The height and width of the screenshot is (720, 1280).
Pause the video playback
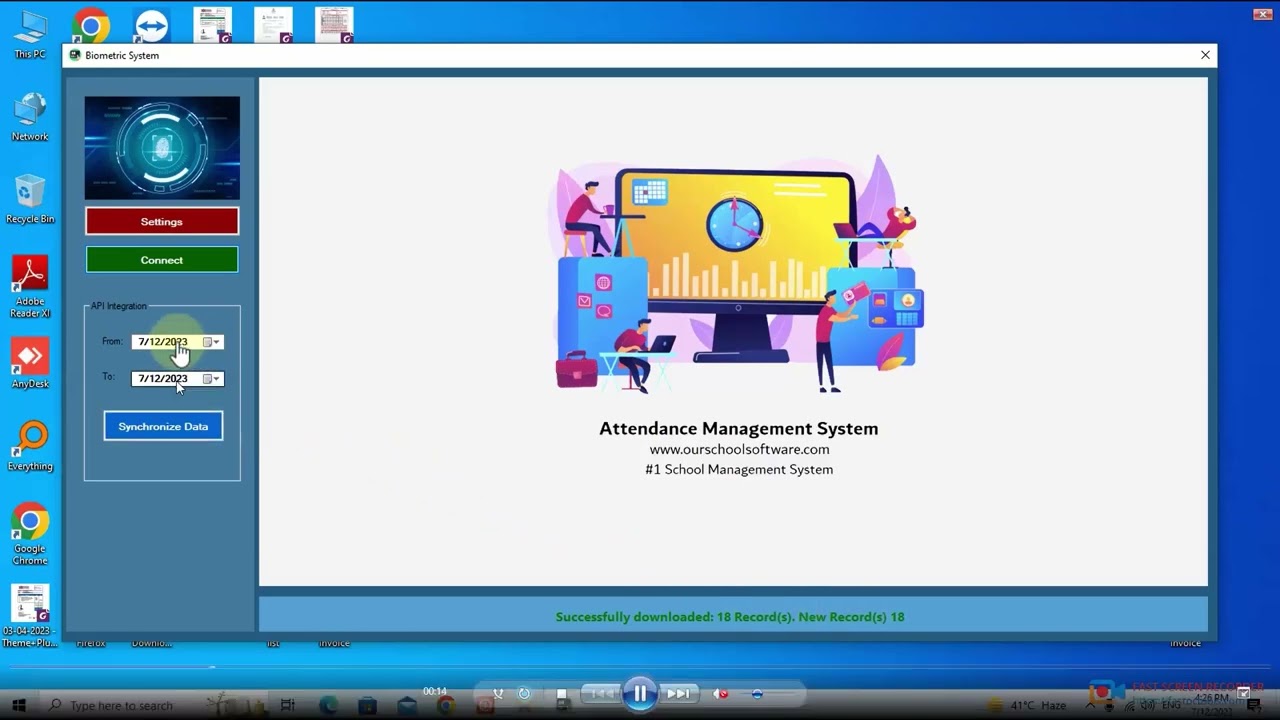640,693
